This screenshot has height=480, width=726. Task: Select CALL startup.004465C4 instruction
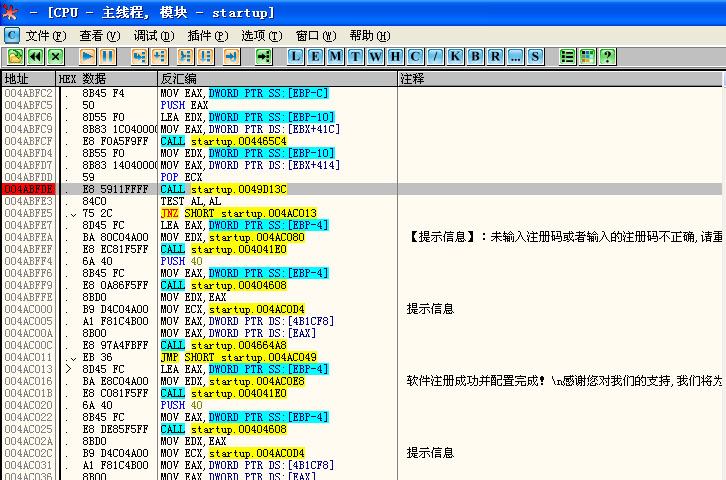(224, 141)
